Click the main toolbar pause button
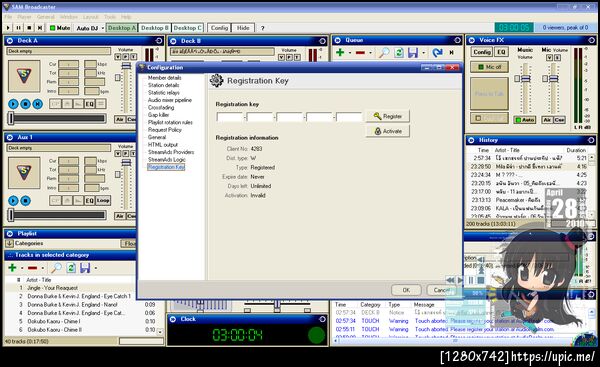600x367 pixels. tap(19, 28)
